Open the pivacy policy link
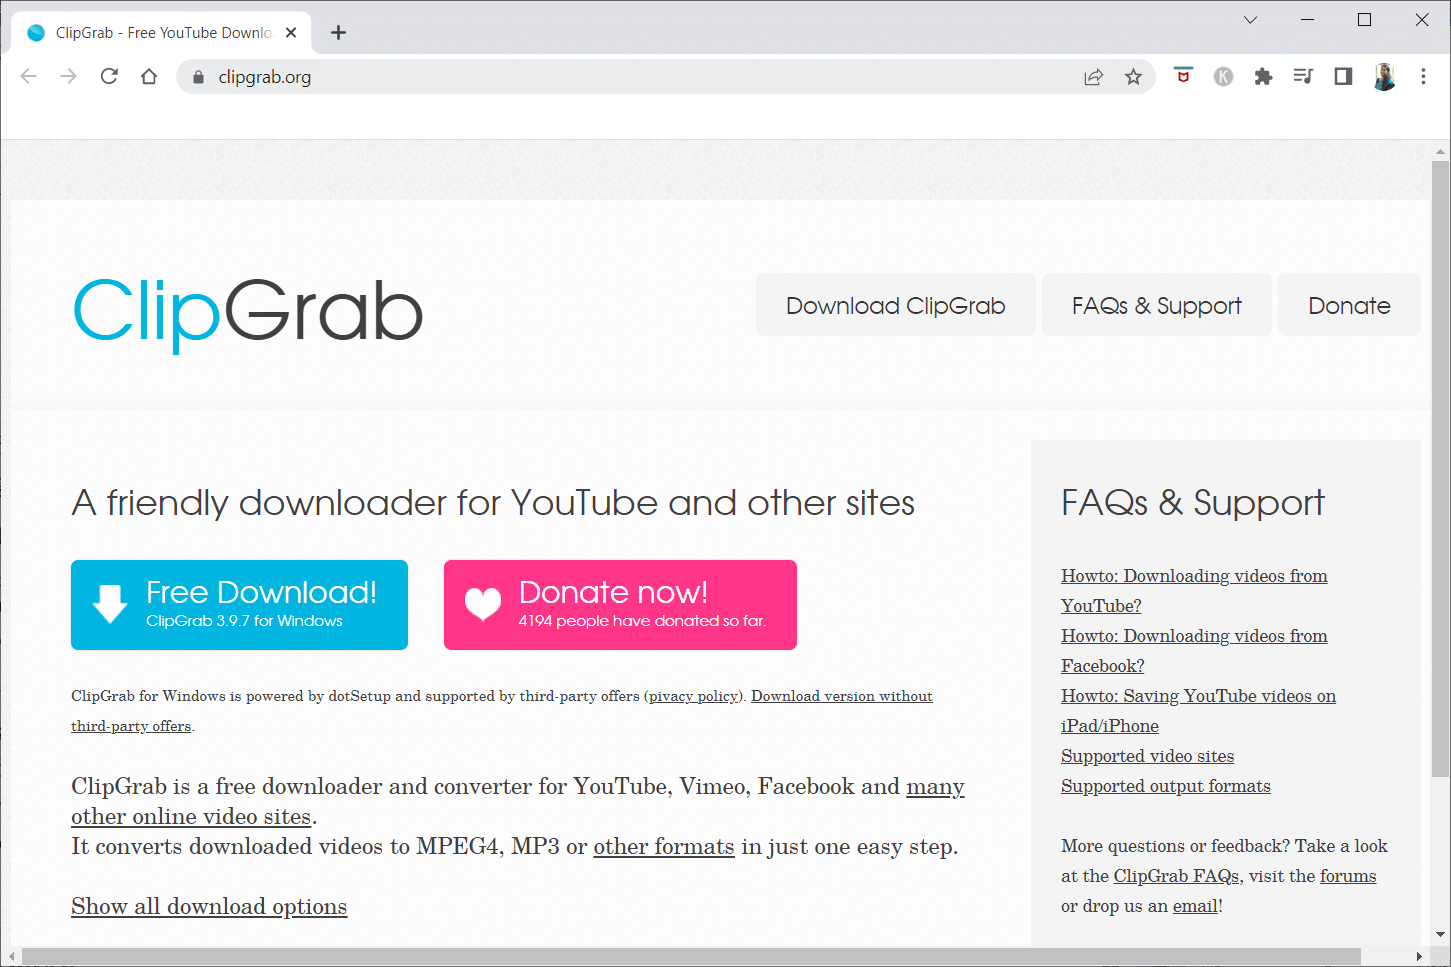The width and height of the screenshot is (1451, 967). [x=694, y=696]
